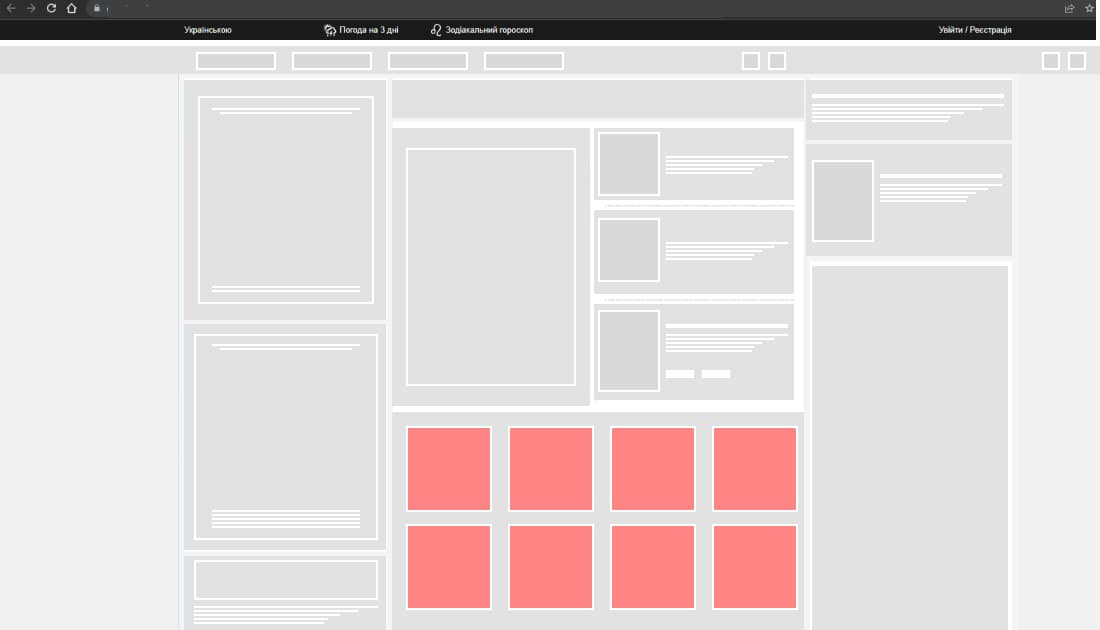The width and height of the screenshot is (1100, 630).
Task: Click the rightmost square button in navigation bar
Action: click(x=1077, y=61)
